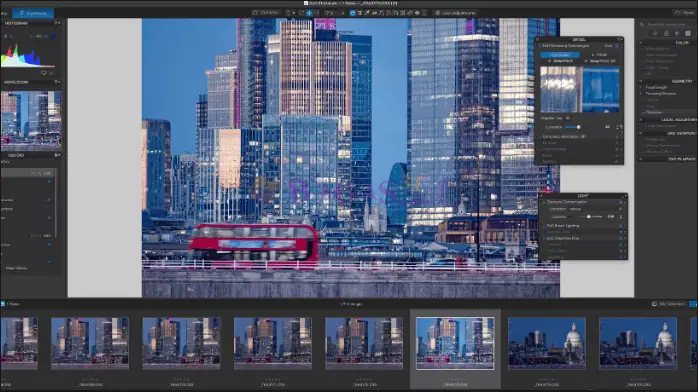Image resolution: width=698 pixels, height=392 pixels.
Task: Expand the DxO Smart Lighting section
Action: pos(544,226)
